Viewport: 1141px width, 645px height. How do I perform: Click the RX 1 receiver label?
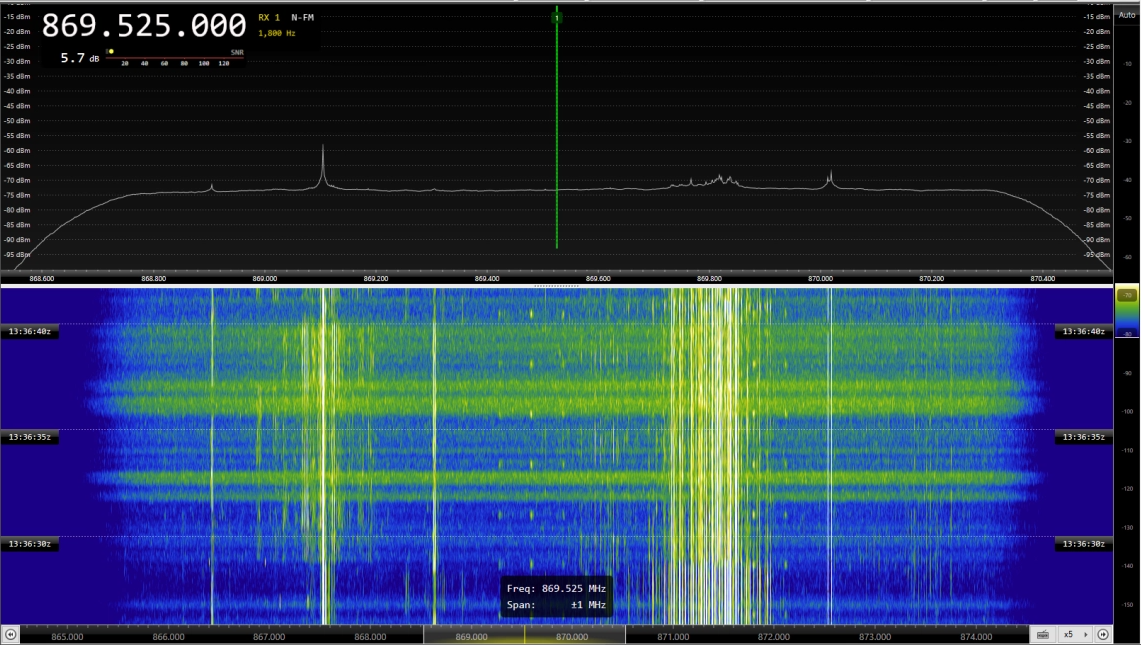pyautogui.click(x=269, y=17)
